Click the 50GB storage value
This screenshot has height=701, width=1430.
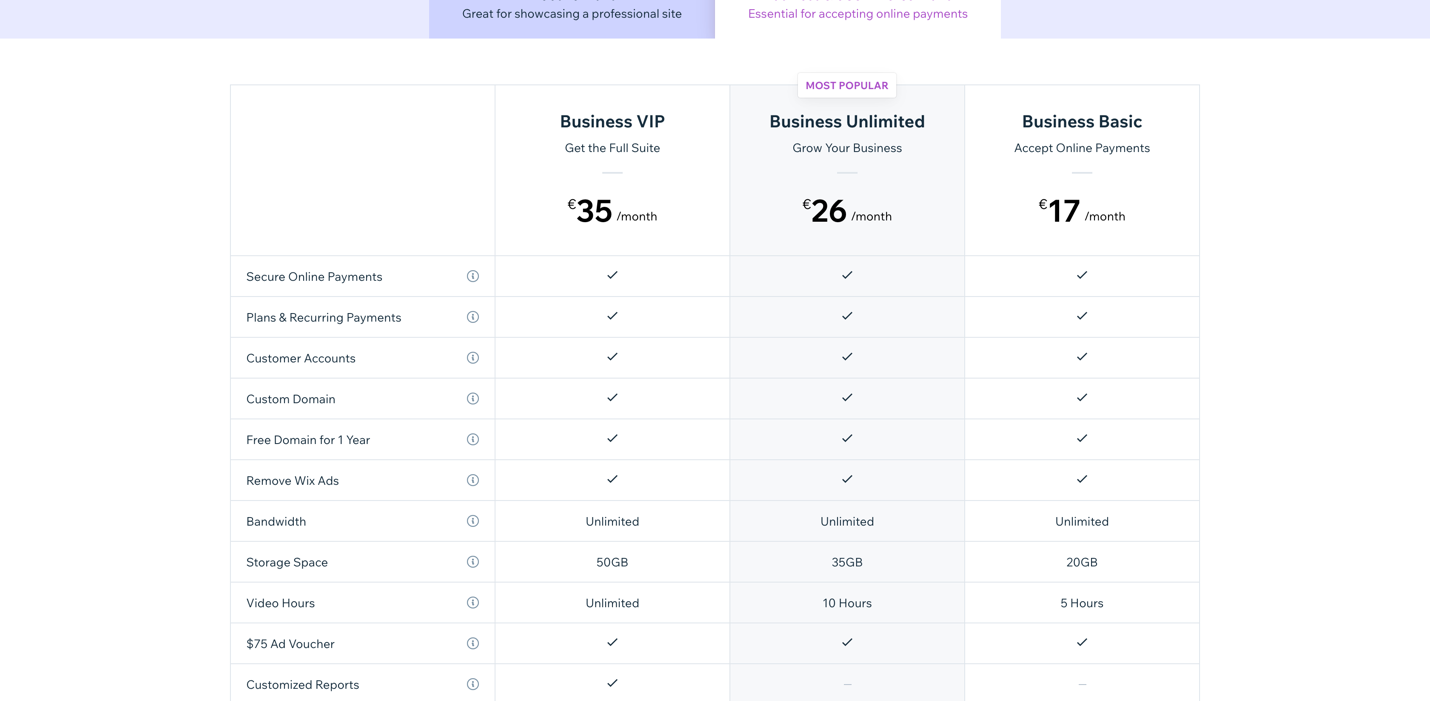tap(612, 562)
